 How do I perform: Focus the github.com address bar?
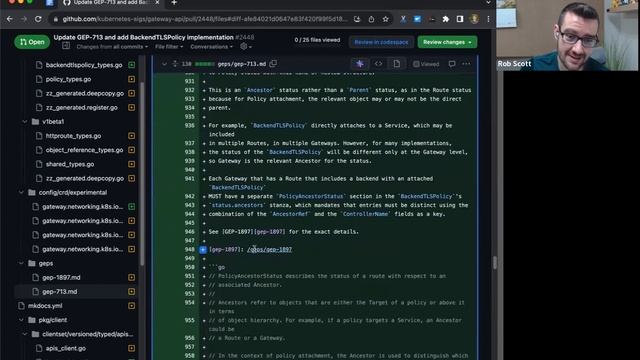coord(204,19)
